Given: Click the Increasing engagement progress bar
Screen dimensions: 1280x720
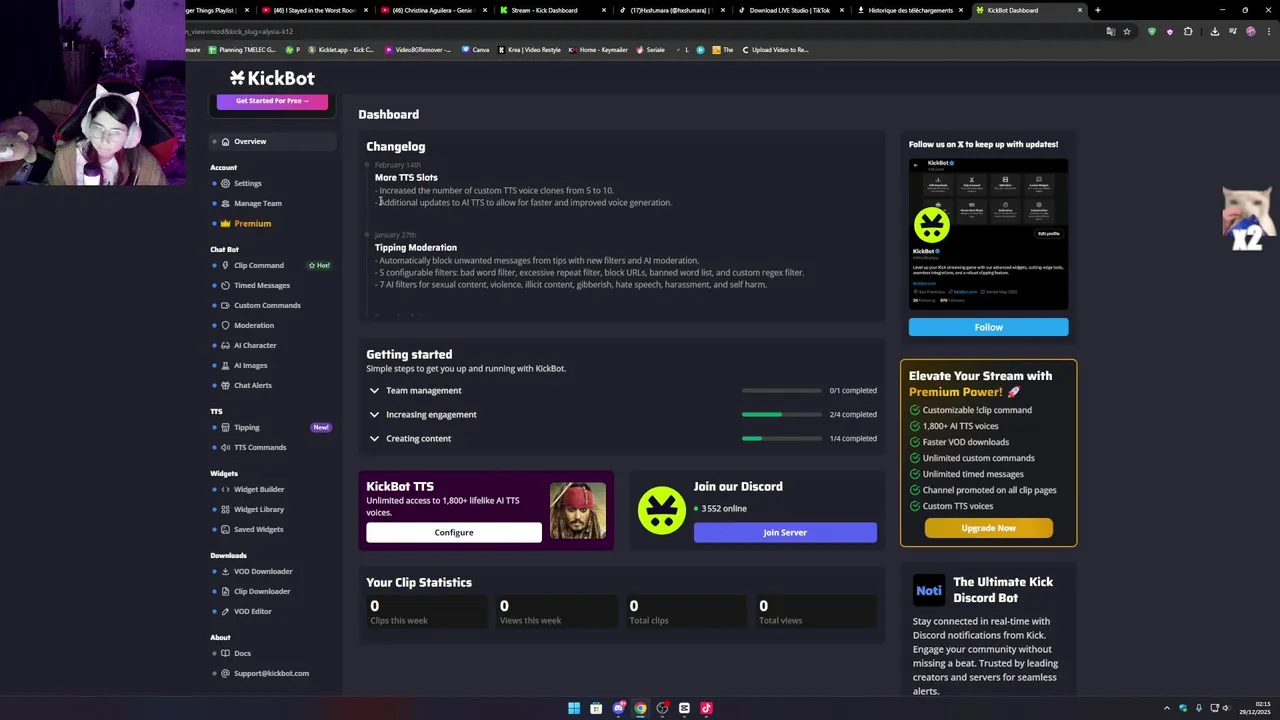Looking at the screenshot, I should [781, 414].
